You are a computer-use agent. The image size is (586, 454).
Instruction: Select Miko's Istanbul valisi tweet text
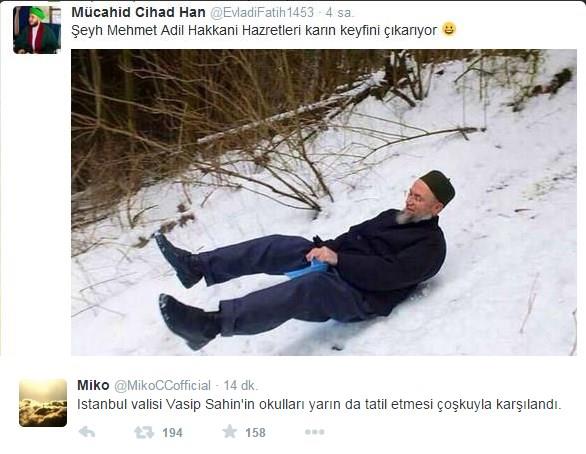click(x=319, y=404)
